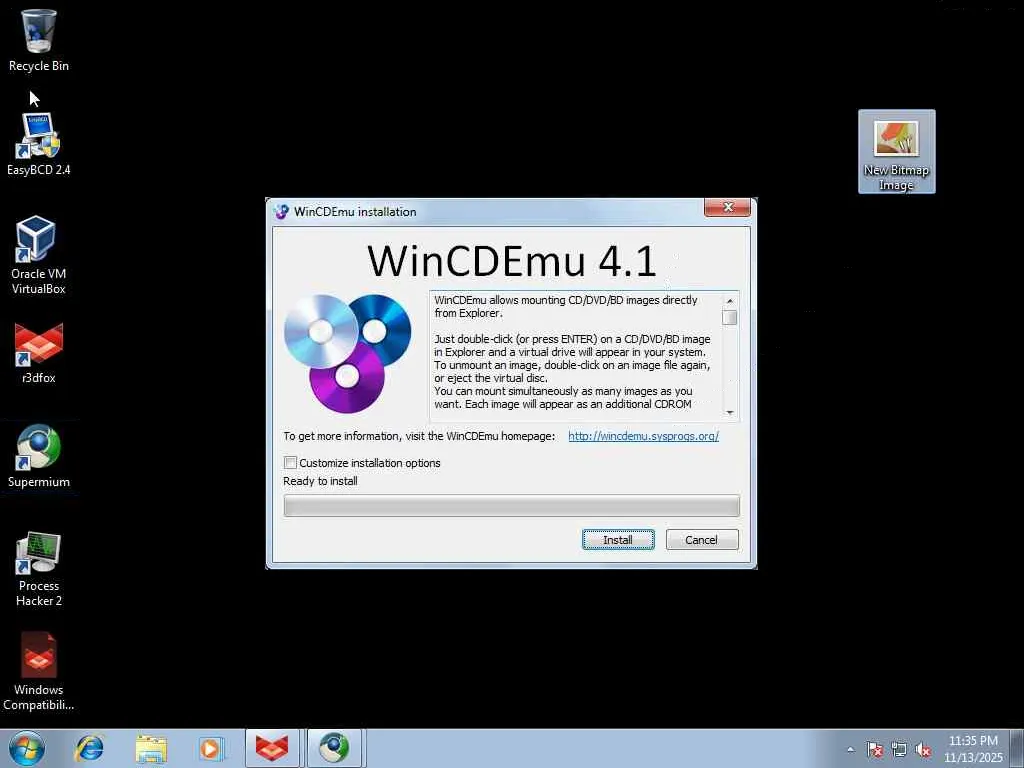Select the Windows Compatibili... desktop file
The height and width of the screenshot is (768, 1024).
pos(39,671)
